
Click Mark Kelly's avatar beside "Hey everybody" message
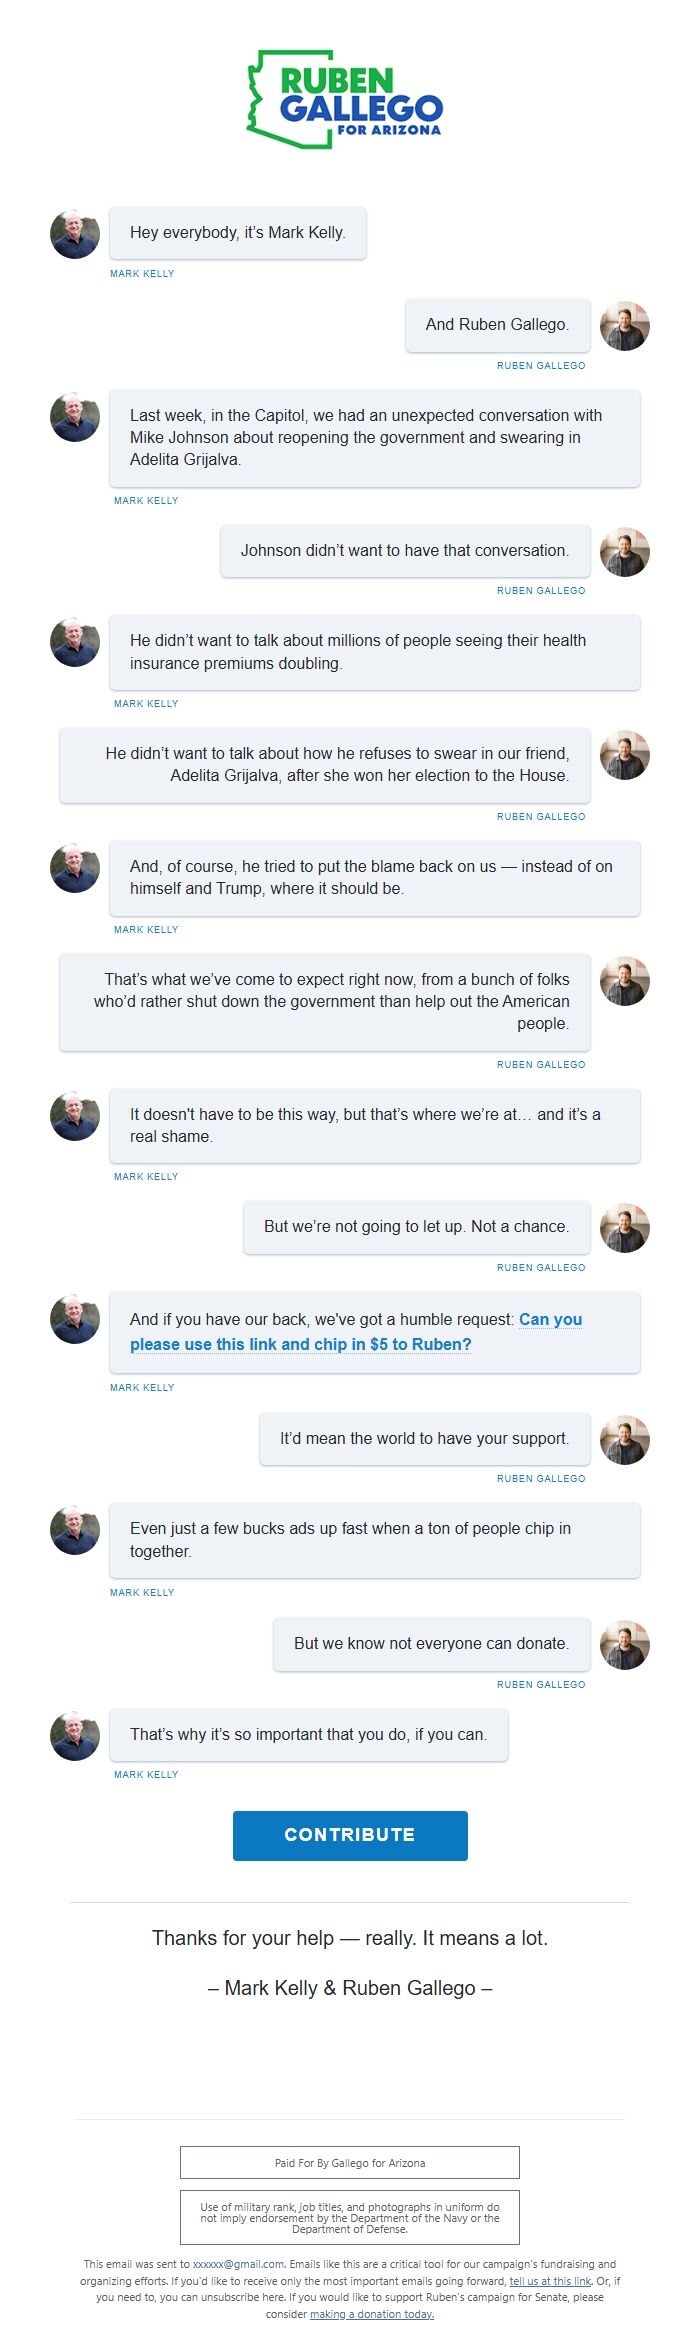tap(75, 234)
